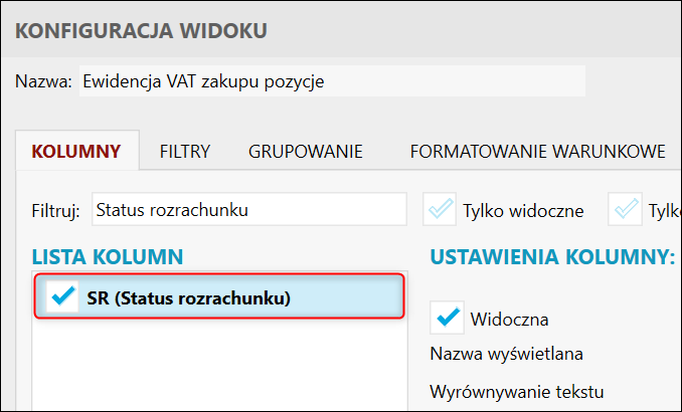This screenshot has height=412, width=682.
Task: Click the USTAWIENIA KOLUMNY heading
Action: 552,257
